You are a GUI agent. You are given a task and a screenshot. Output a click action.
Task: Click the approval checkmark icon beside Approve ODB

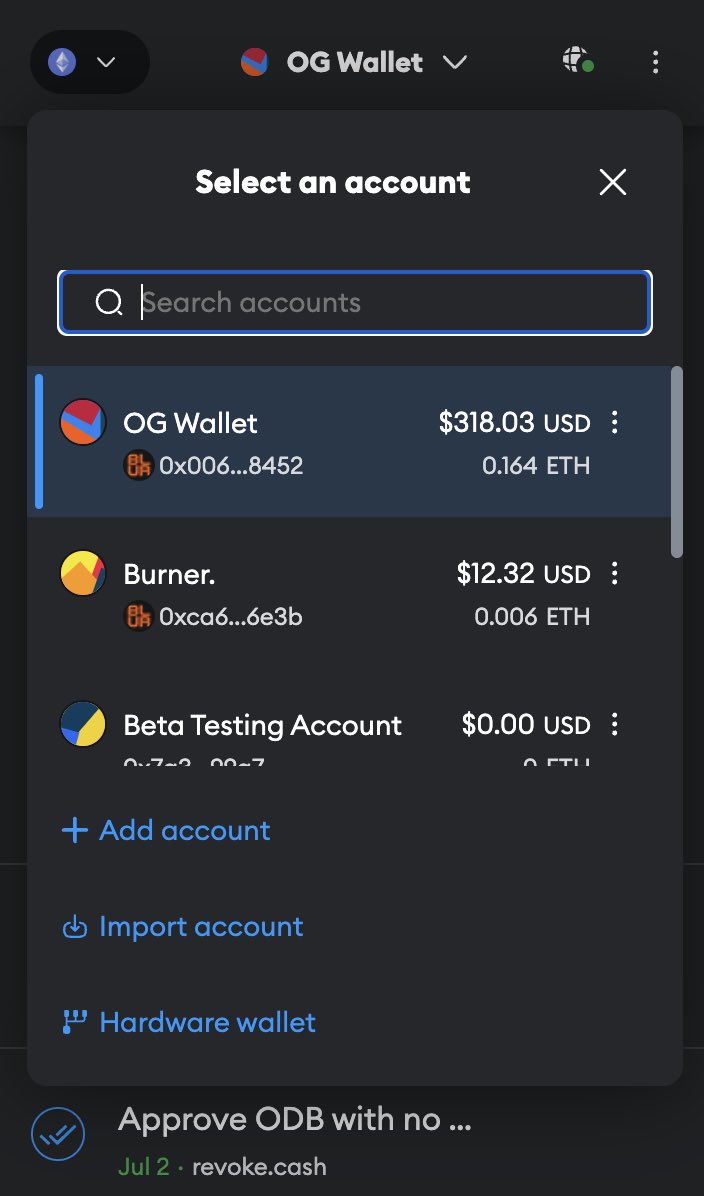[x=58, y=1134]
